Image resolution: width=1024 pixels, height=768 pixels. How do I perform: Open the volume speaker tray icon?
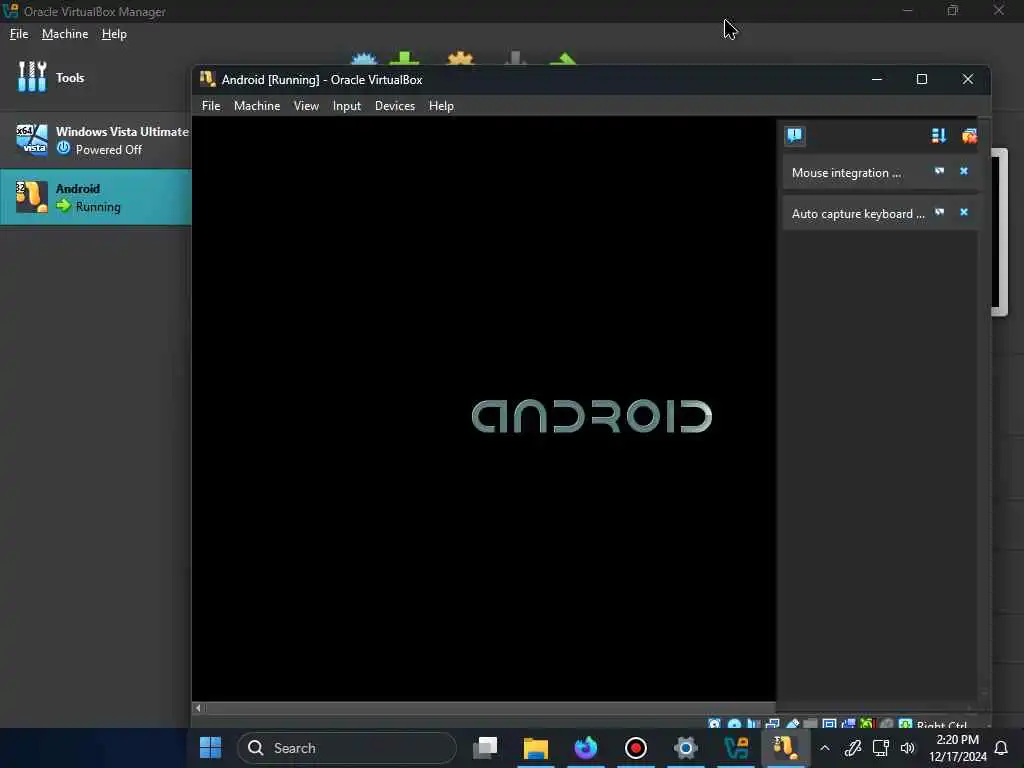pyautogui.click(x=907, y=748)
